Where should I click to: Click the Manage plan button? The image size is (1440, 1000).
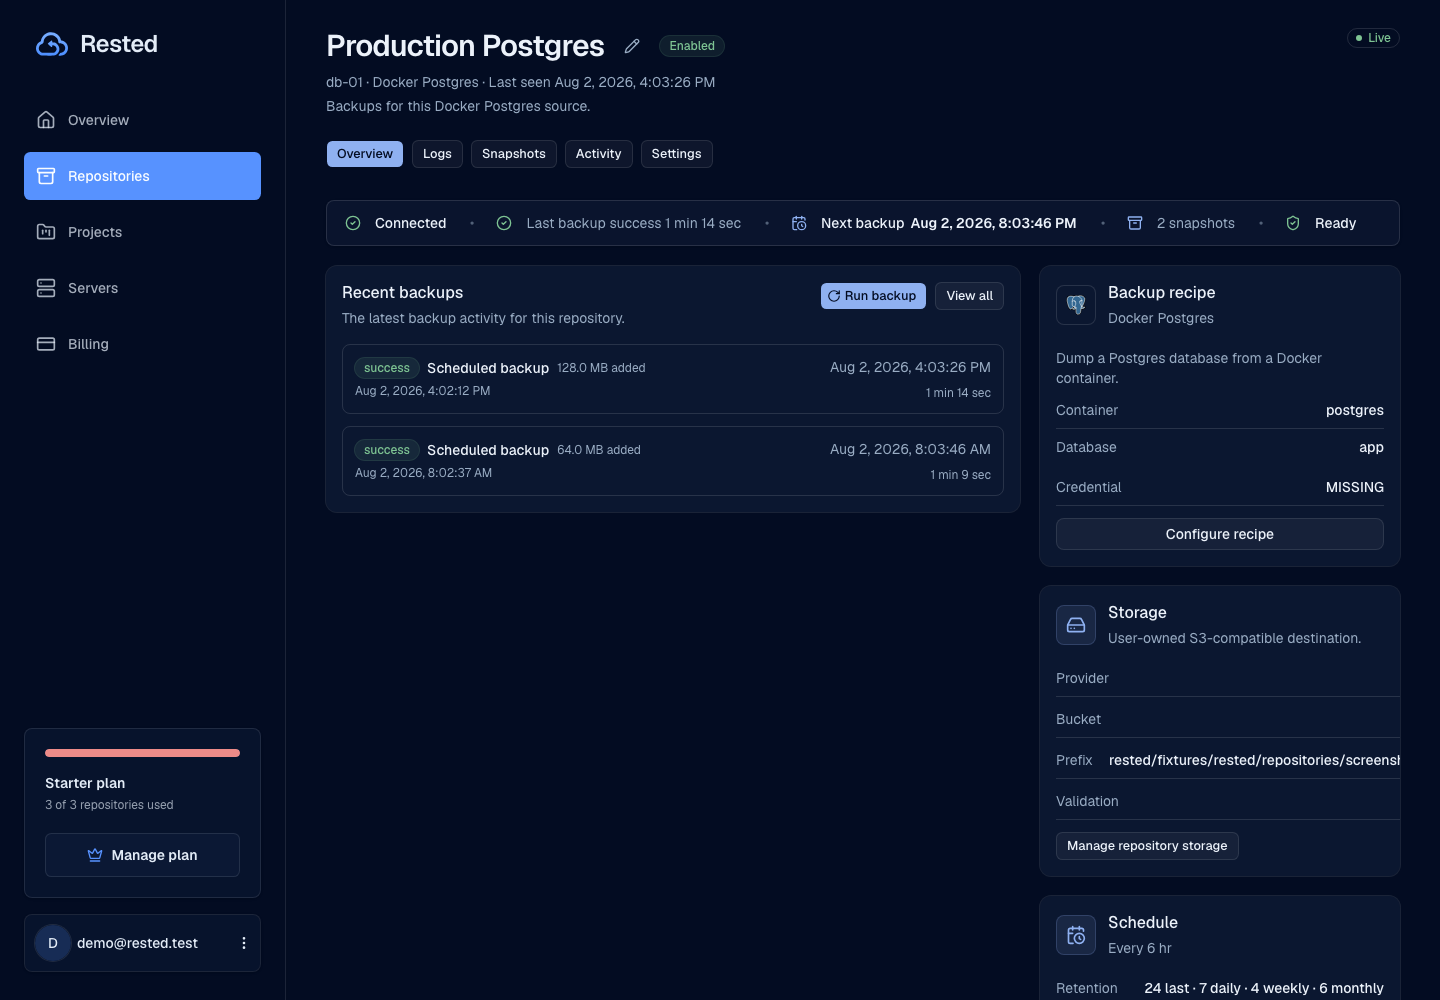click(x=142, y=855)
